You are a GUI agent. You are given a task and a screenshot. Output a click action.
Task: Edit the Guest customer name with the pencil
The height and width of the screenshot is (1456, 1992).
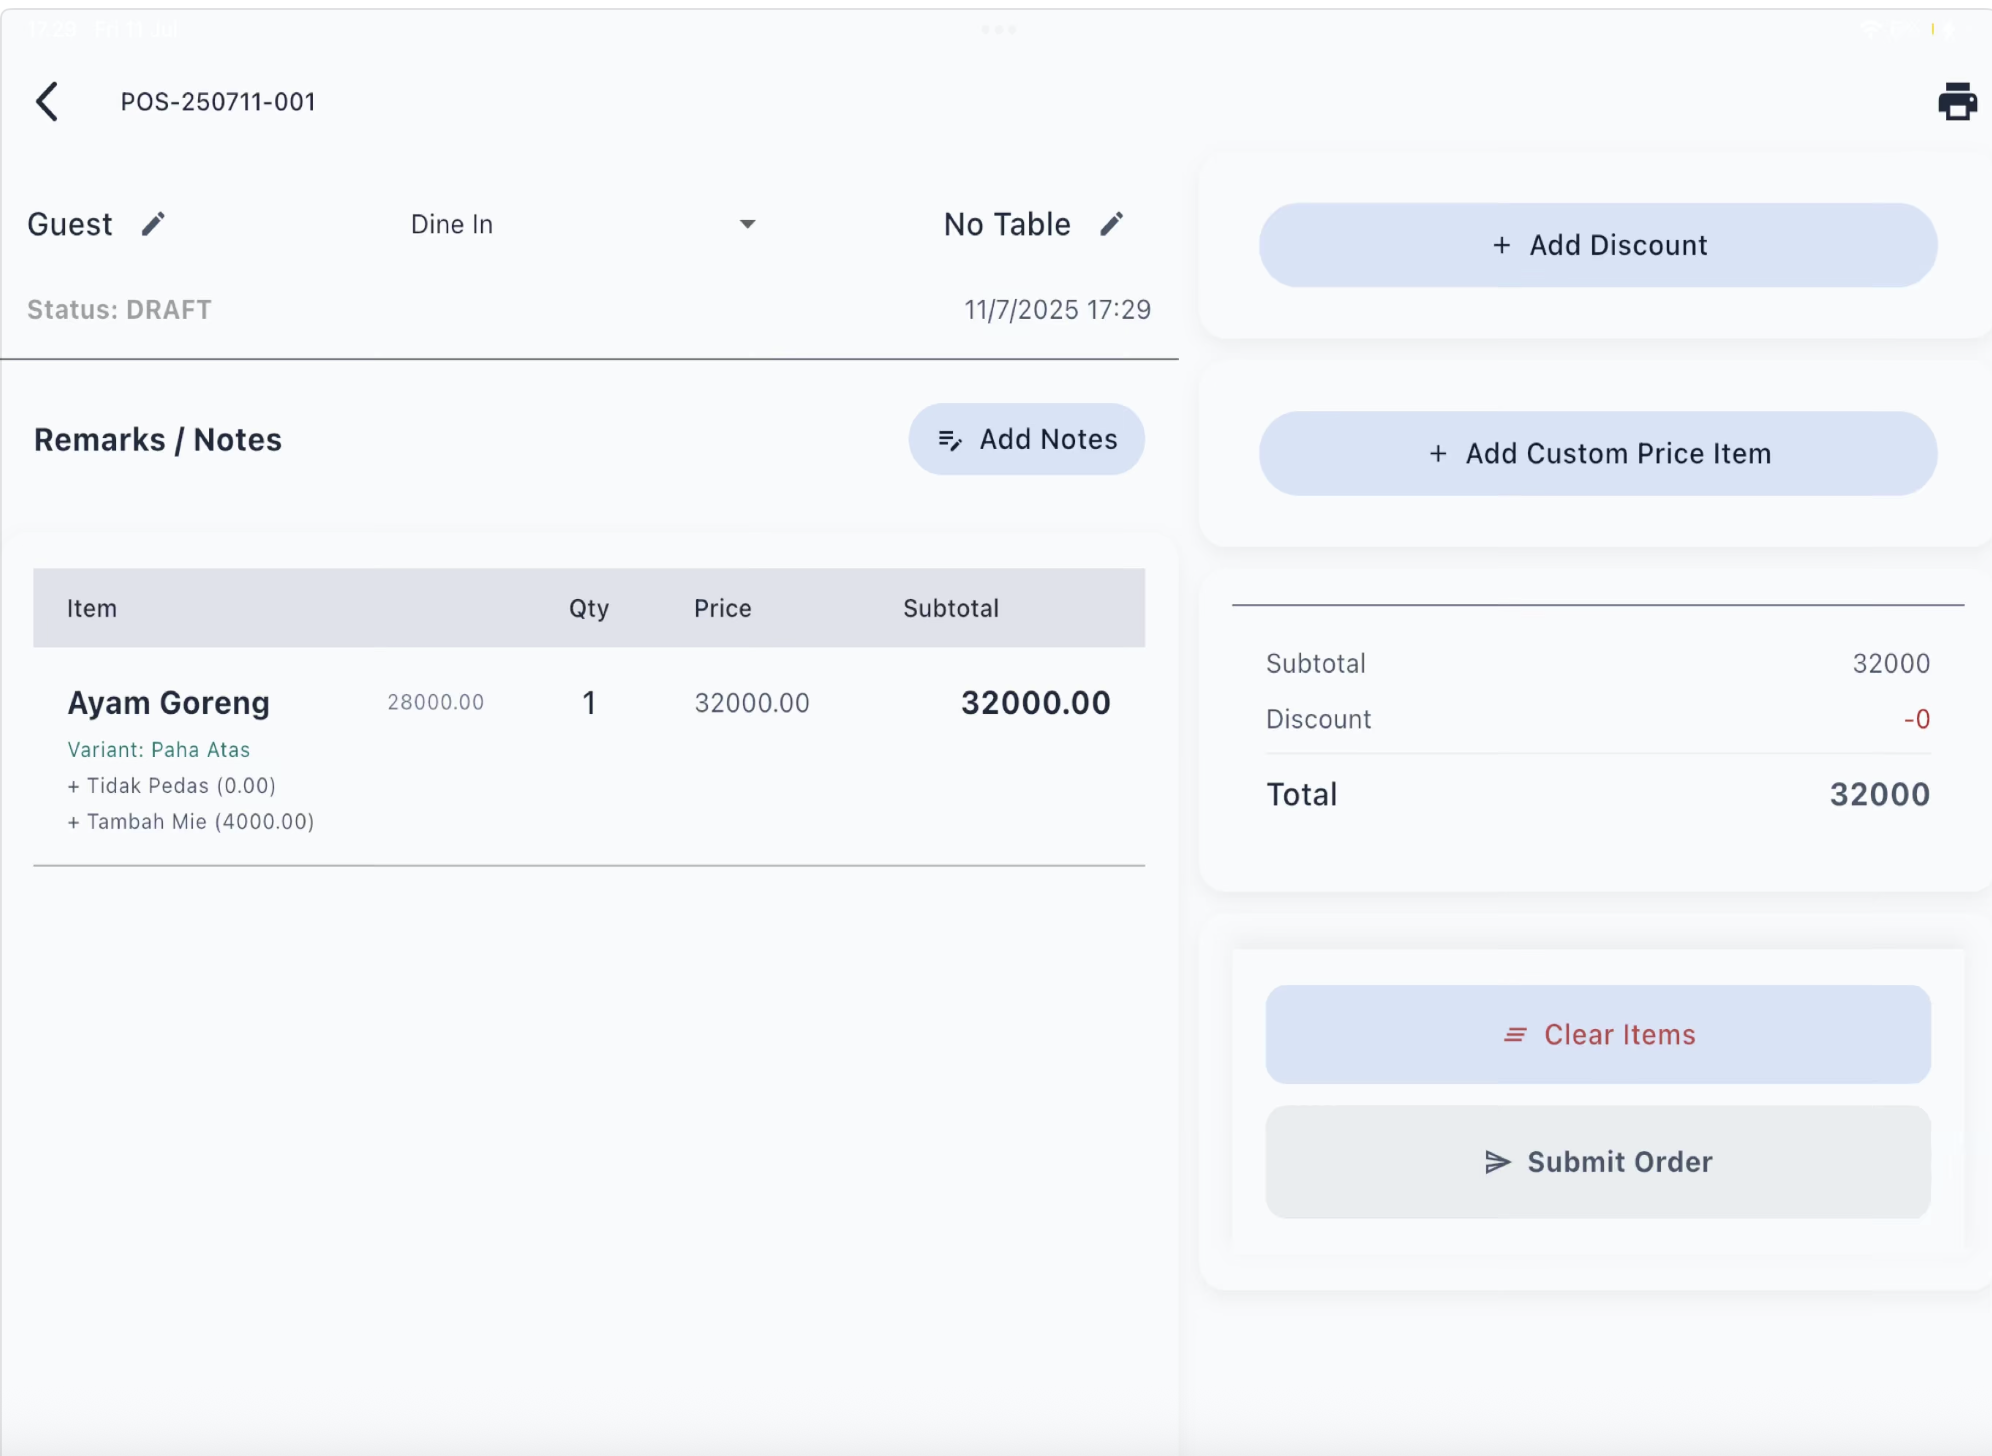[153, 224]
